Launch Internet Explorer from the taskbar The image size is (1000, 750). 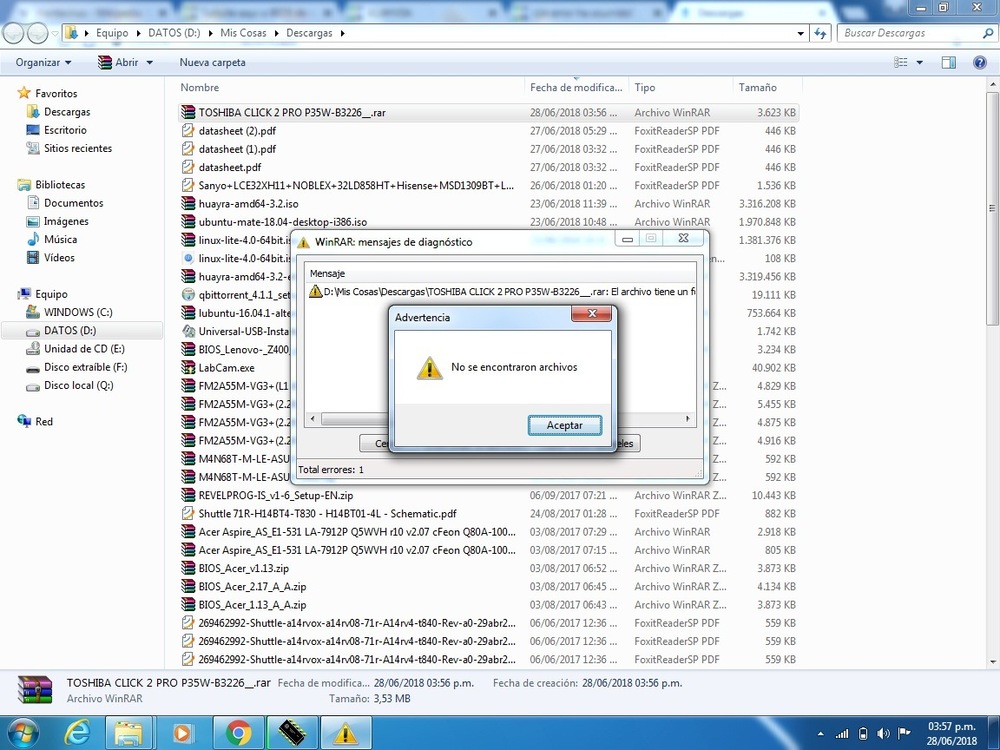click(x=77, y=733)
